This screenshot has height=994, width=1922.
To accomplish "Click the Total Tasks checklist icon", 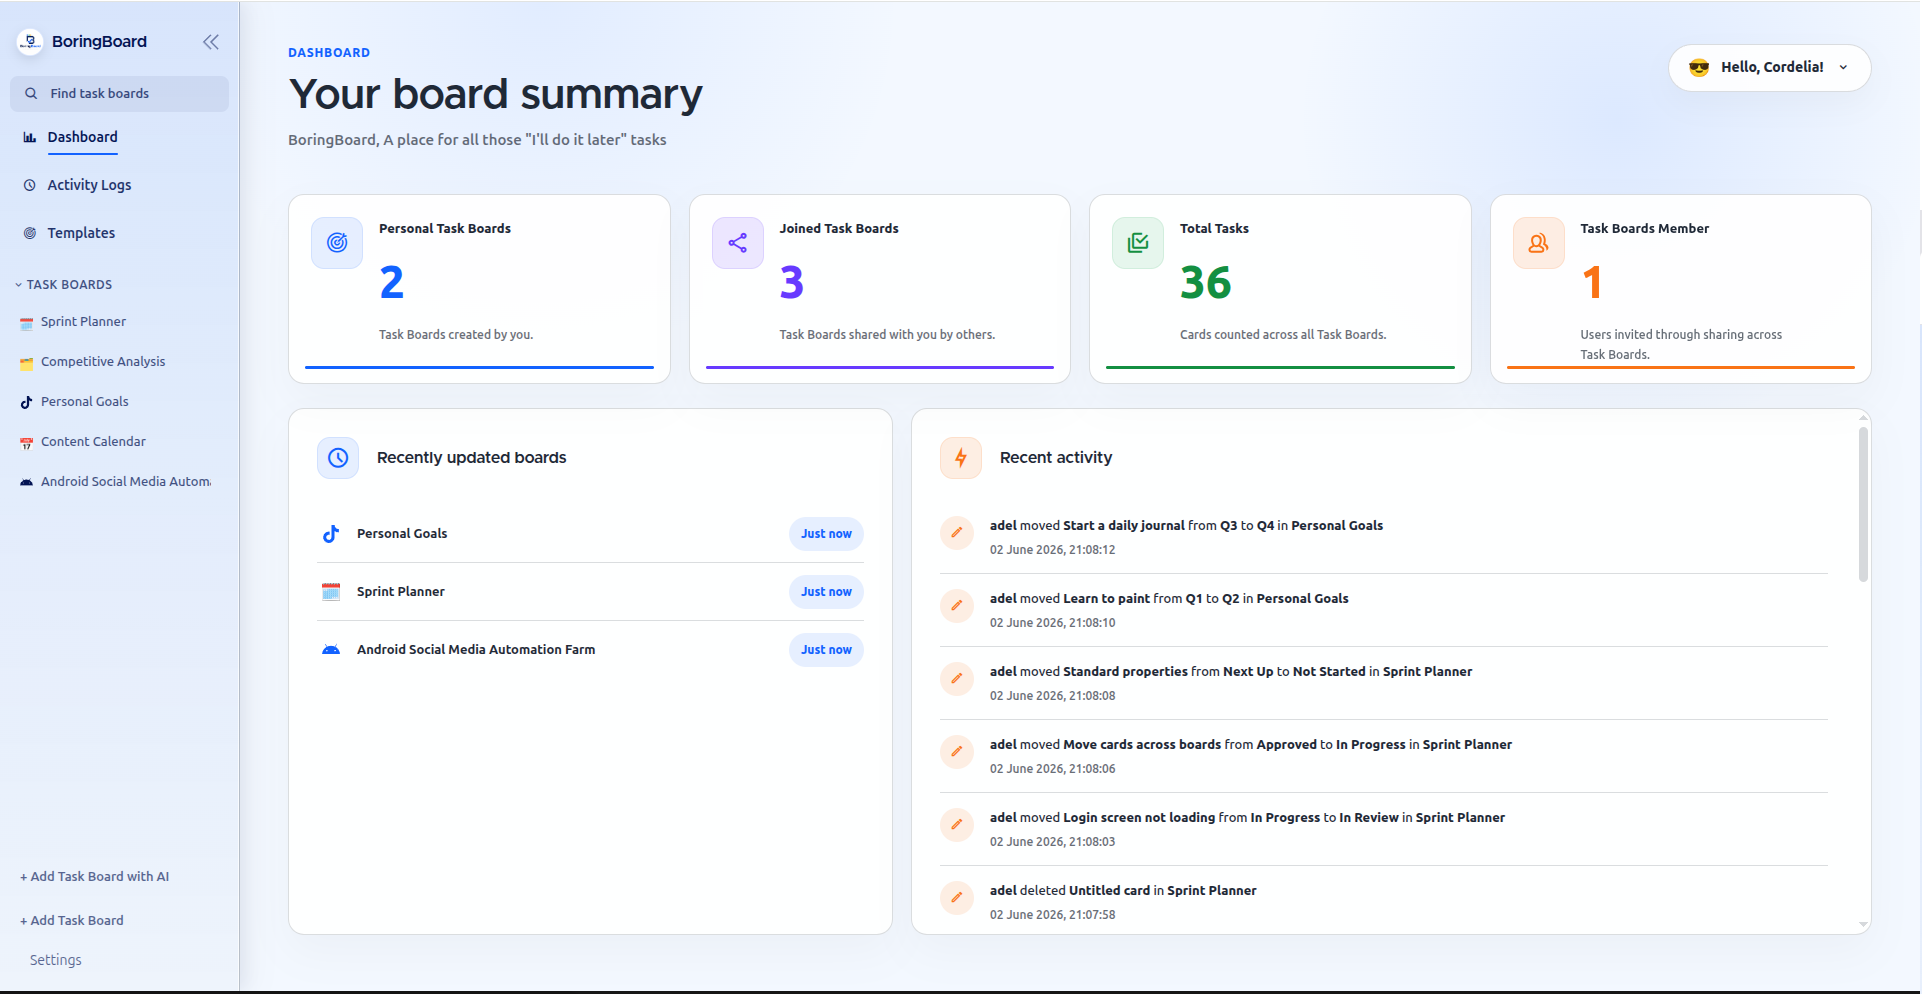I will [1138, 243].
